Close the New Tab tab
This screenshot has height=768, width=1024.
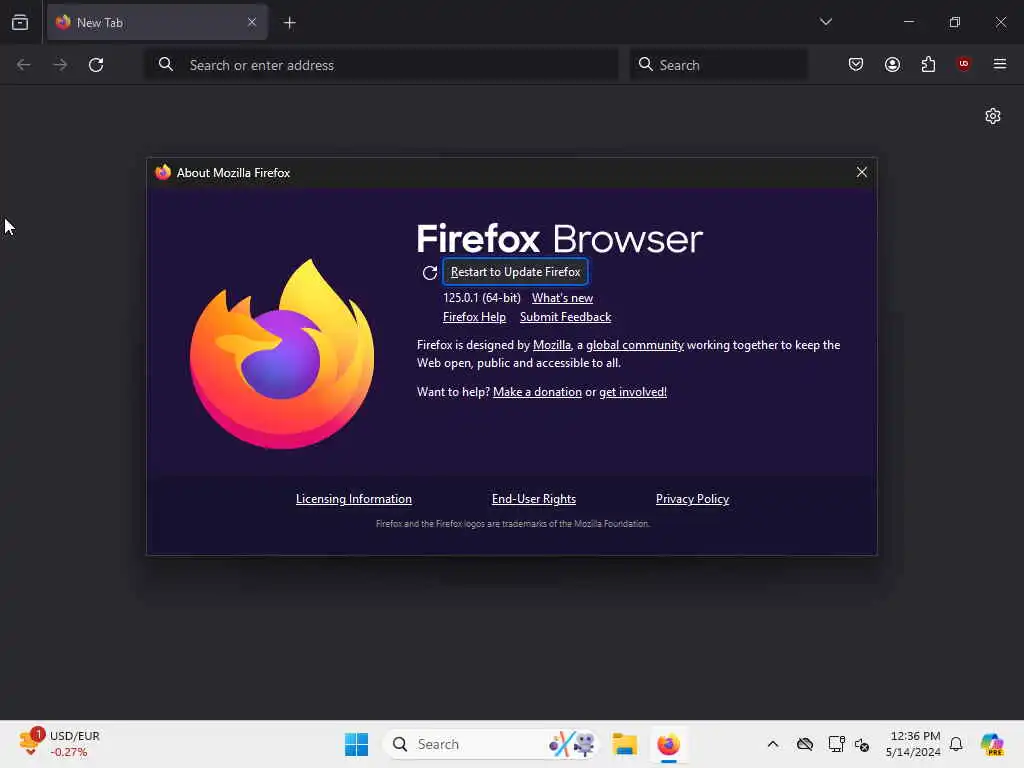(252, 22)
